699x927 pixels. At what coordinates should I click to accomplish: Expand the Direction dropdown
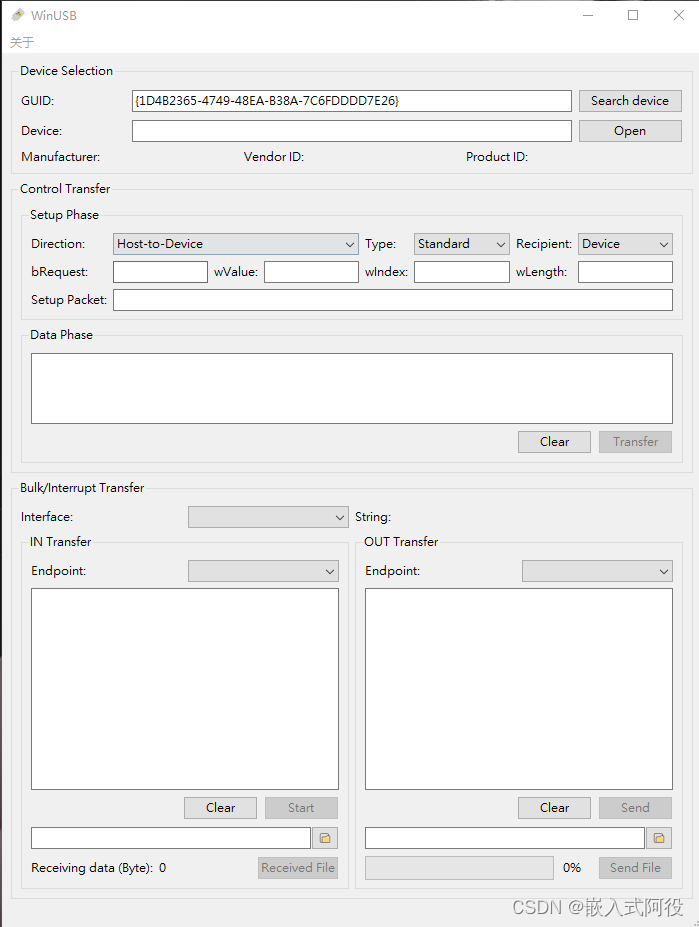235,244
